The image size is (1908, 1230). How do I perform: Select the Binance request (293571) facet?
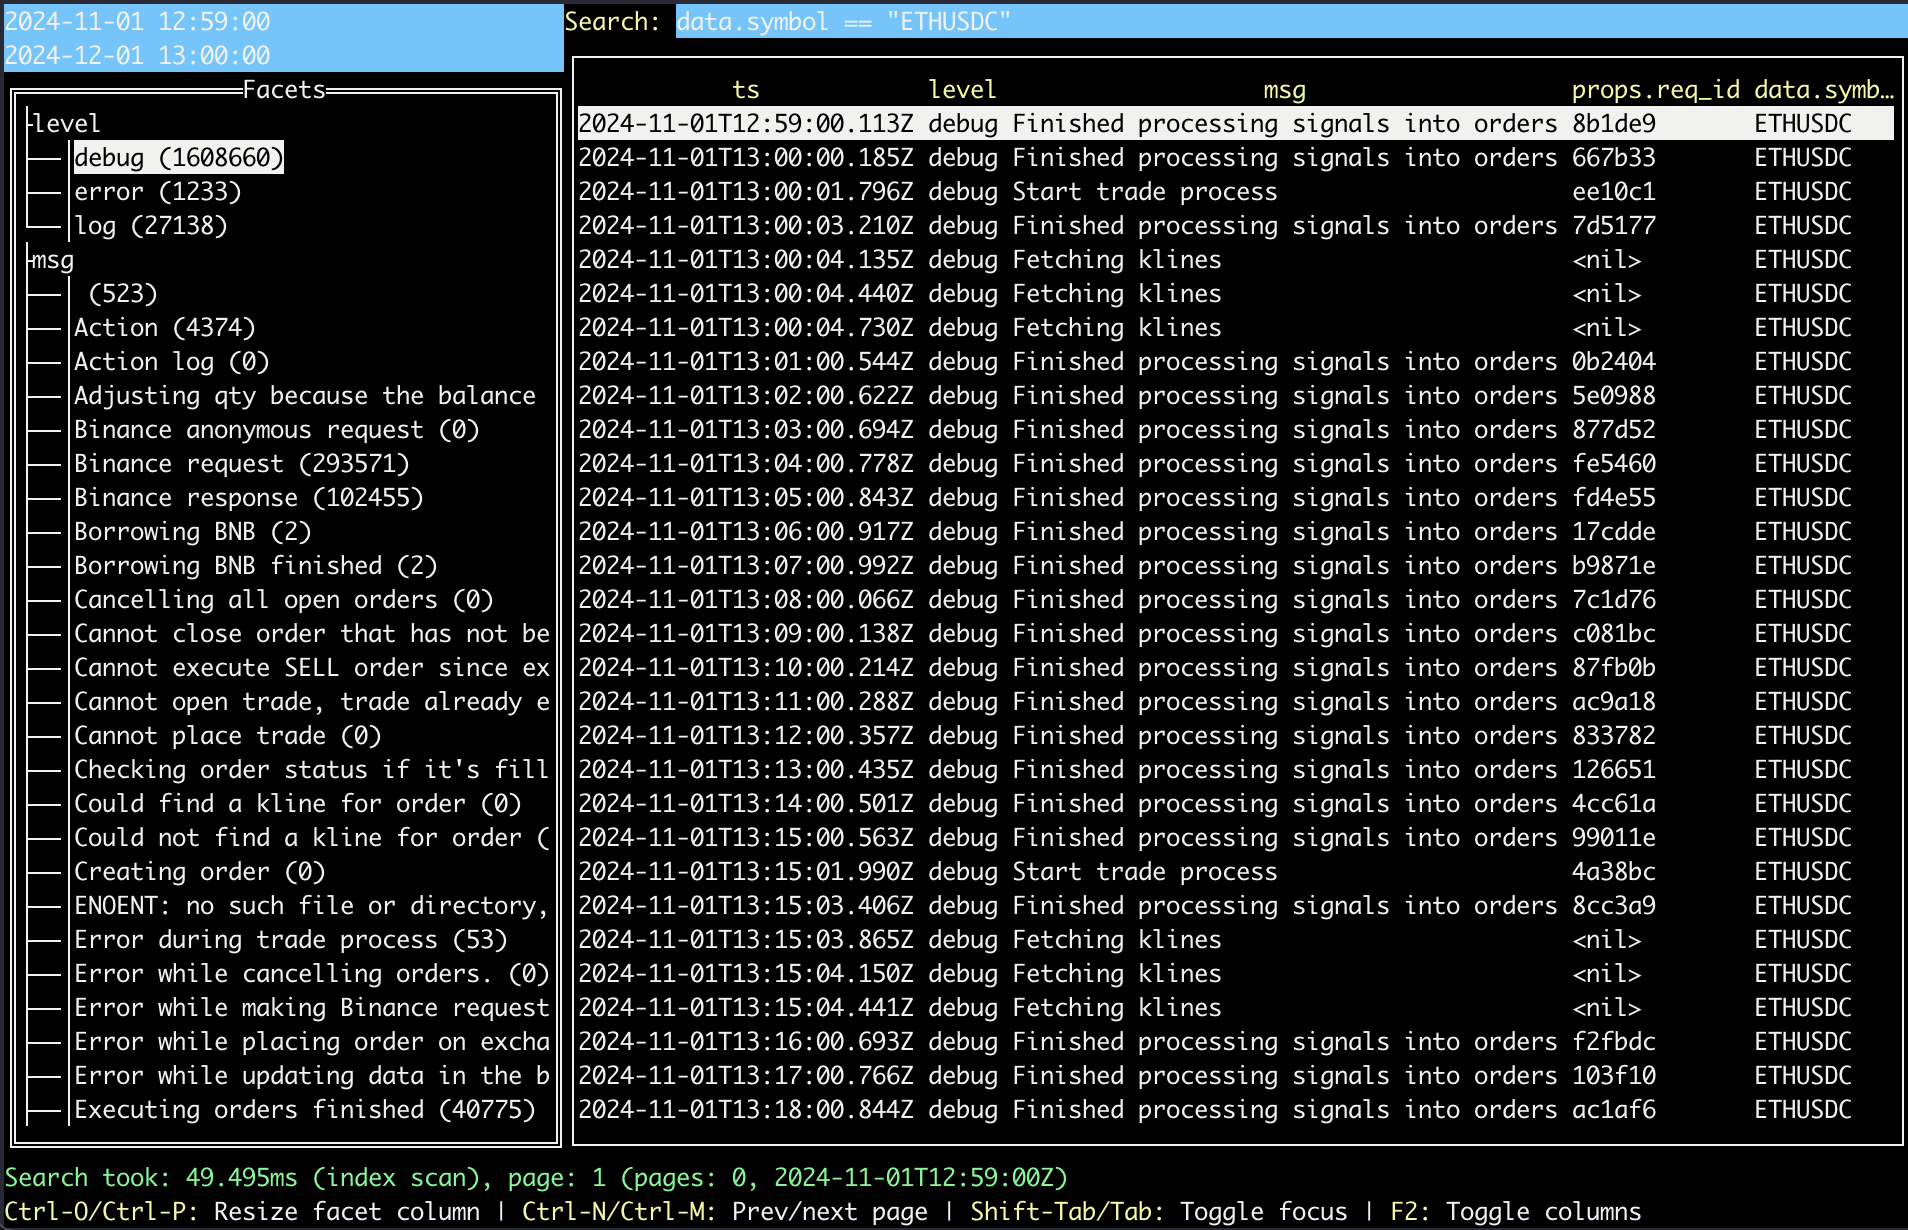(241, 463)
